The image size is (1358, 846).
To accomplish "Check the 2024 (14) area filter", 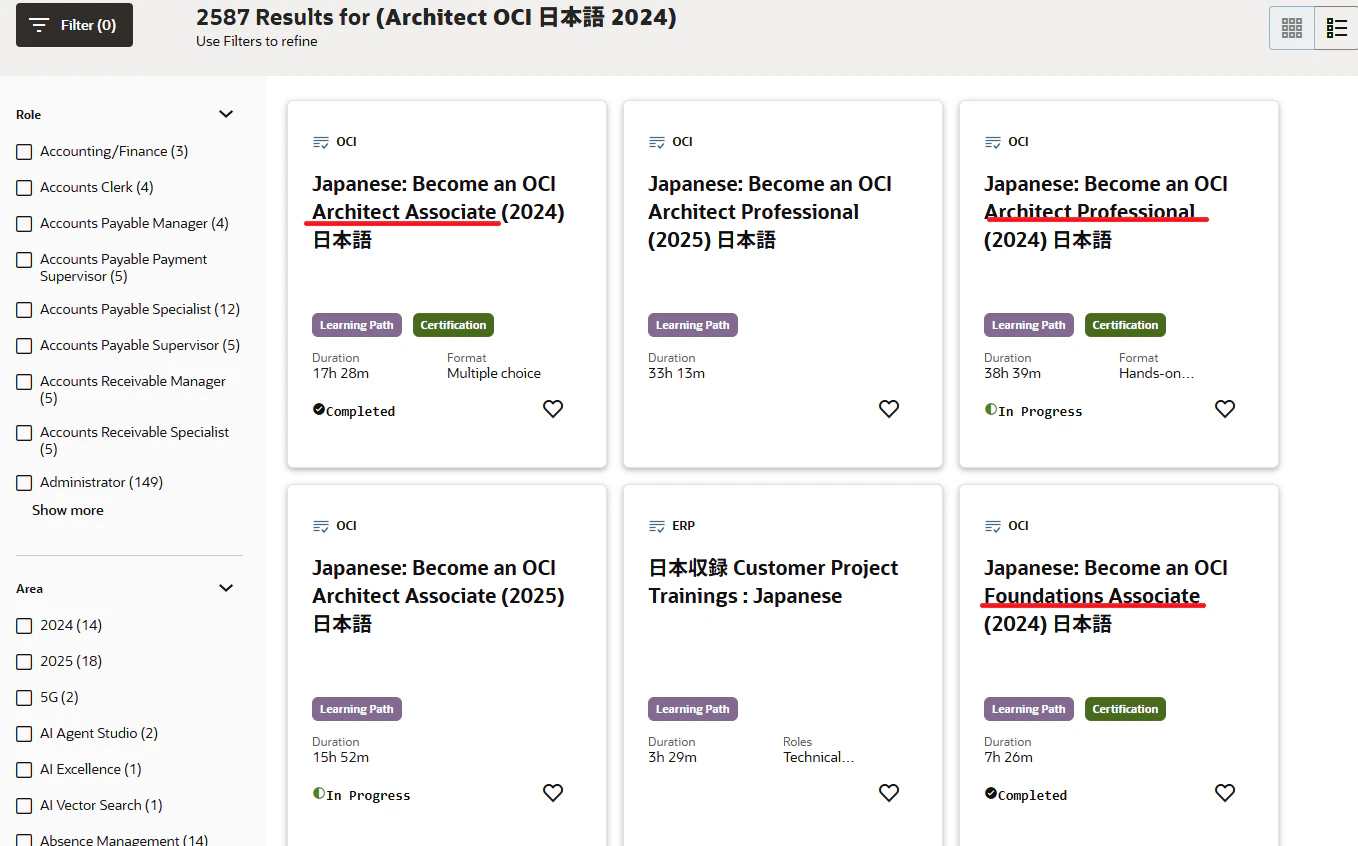I will (x=24, y=626).
